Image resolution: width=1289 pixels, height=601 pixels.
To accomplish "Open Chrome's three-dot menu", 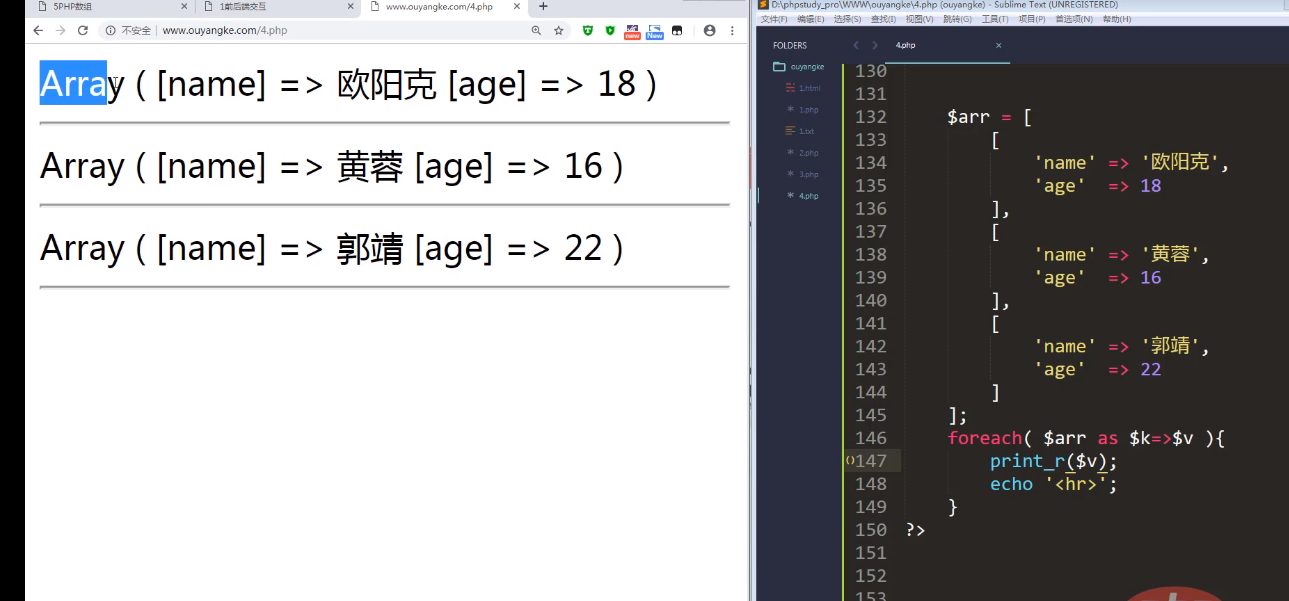I will click(733, 30).
